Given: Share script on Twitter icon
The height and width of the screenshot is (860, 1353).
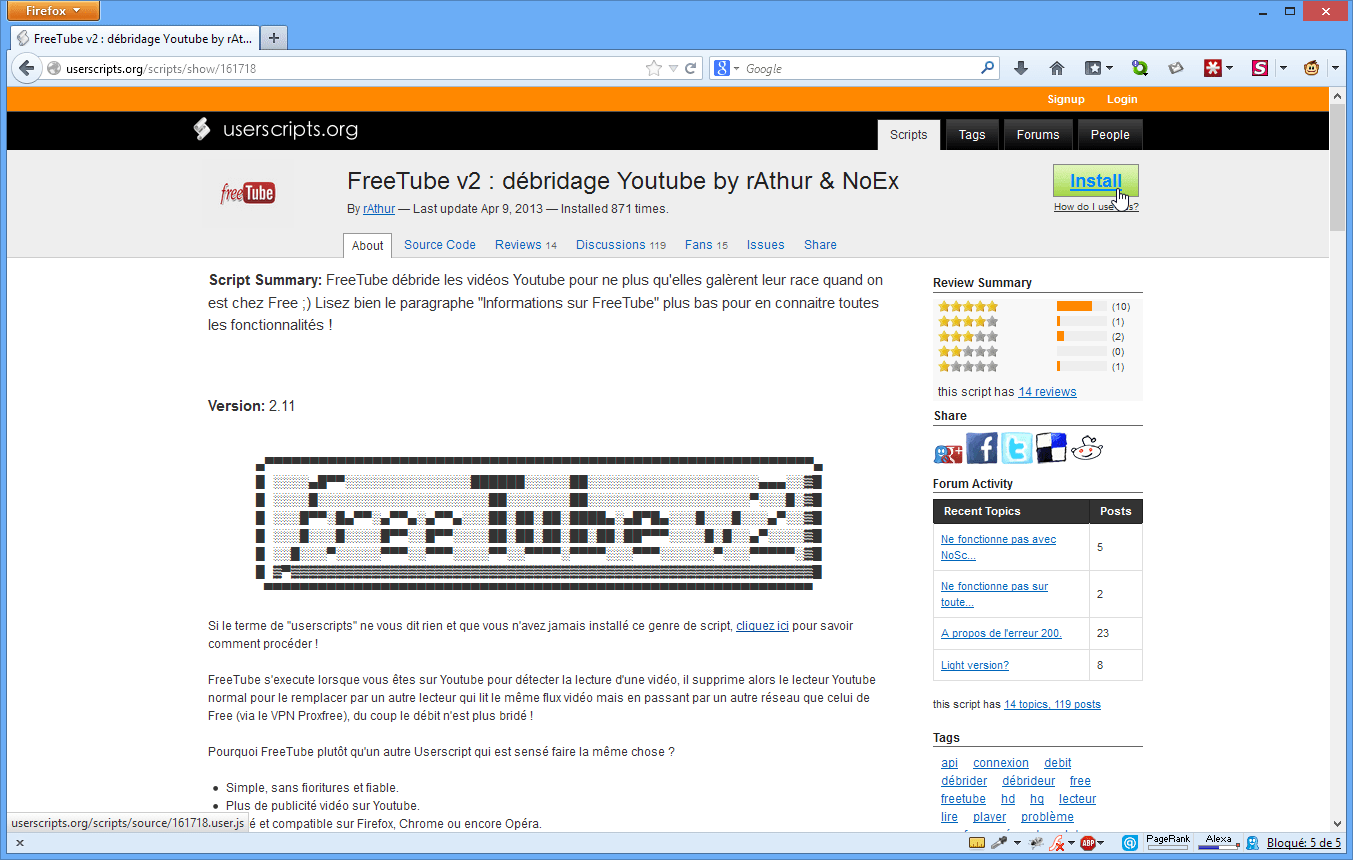Looking at the screenshot, I should (x=1017, y=448).
